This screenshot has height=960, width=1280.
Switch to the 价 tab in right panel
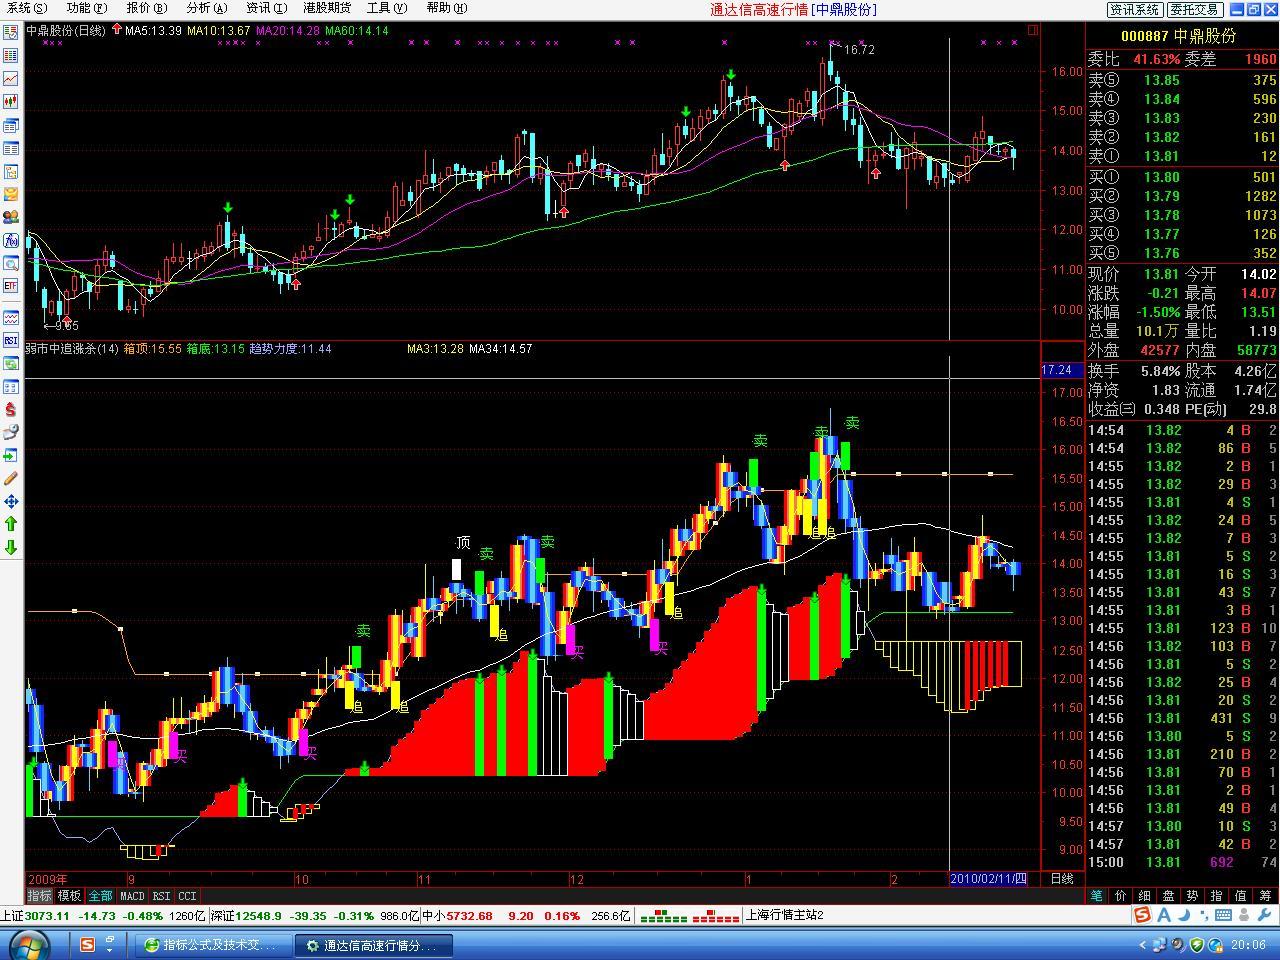point(1121,896)
